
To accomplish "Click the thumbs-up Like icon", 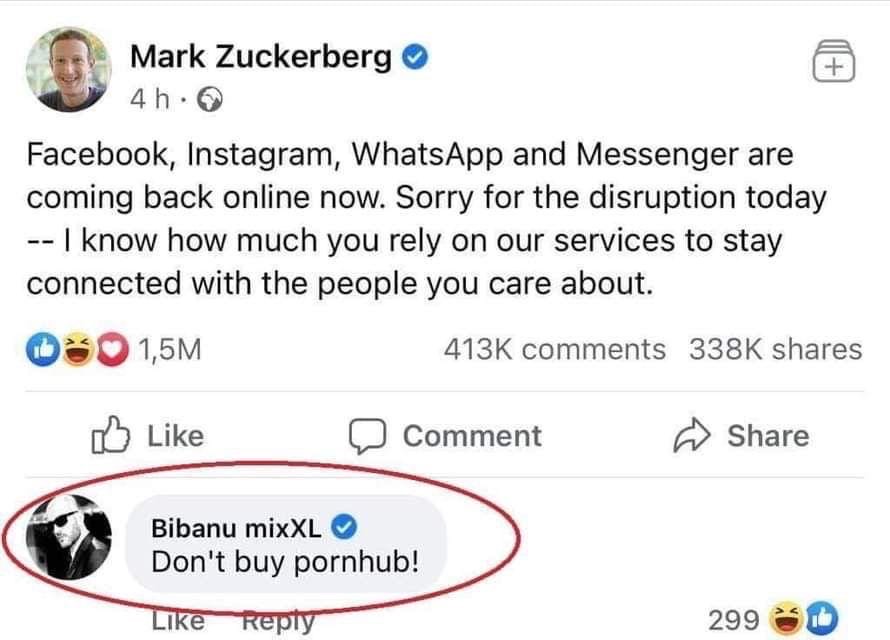I will click(x=111, y=436).
